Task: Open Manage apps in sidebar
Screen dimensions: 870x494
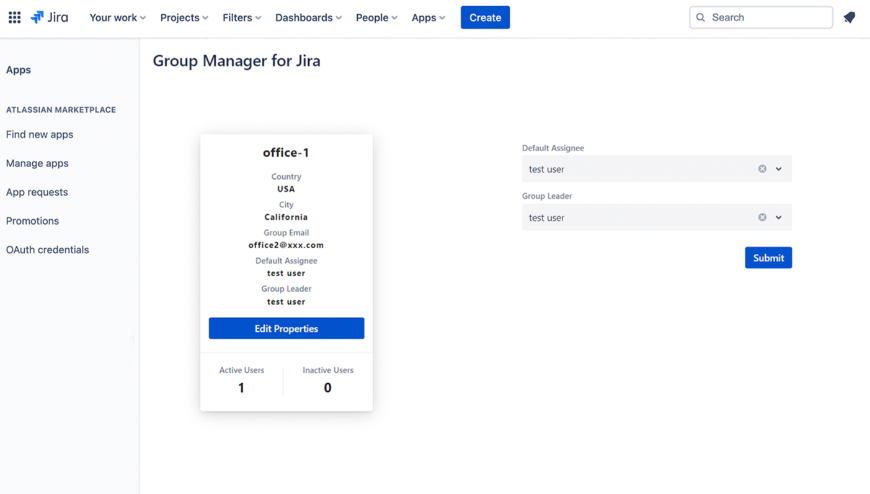Action: point(37,163)
